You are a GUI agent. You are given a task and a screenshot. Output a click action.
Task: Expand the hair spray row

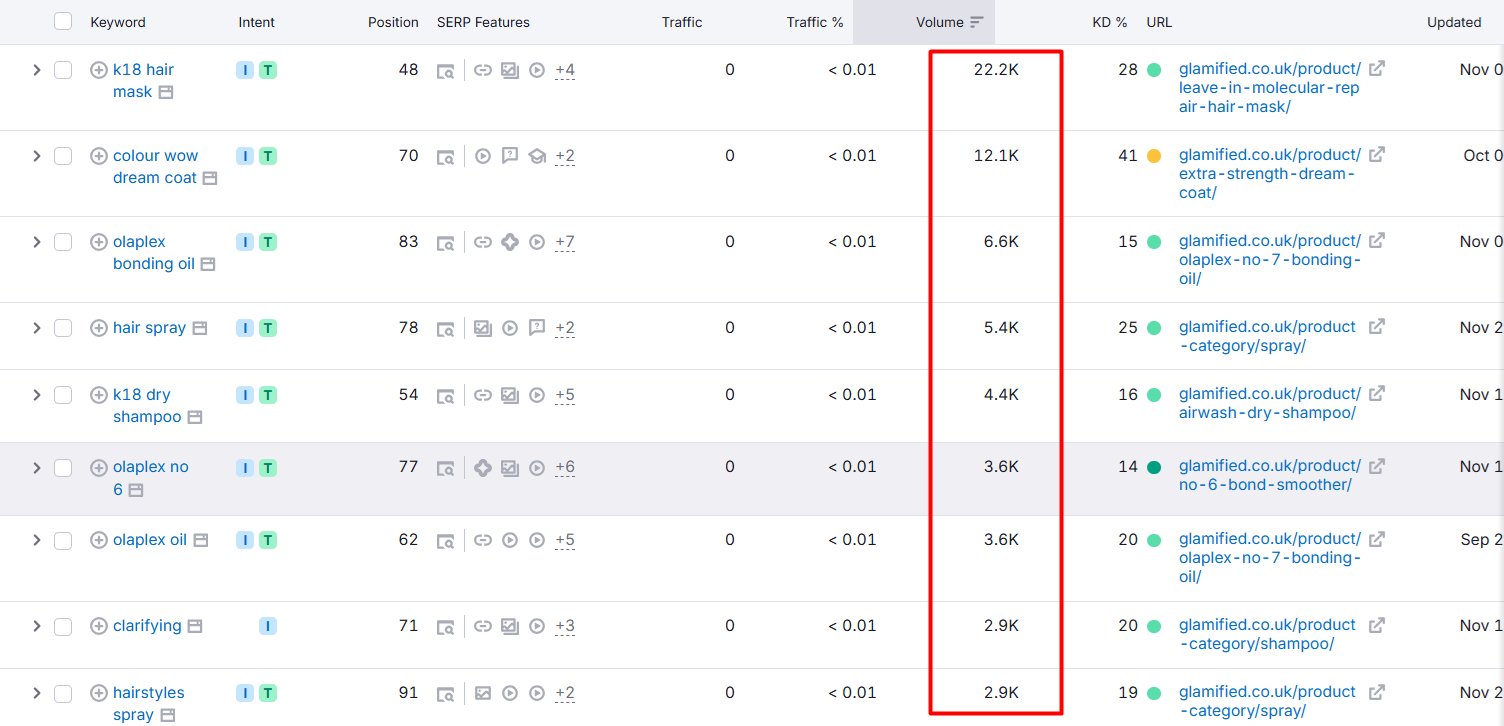click(37, 328)
